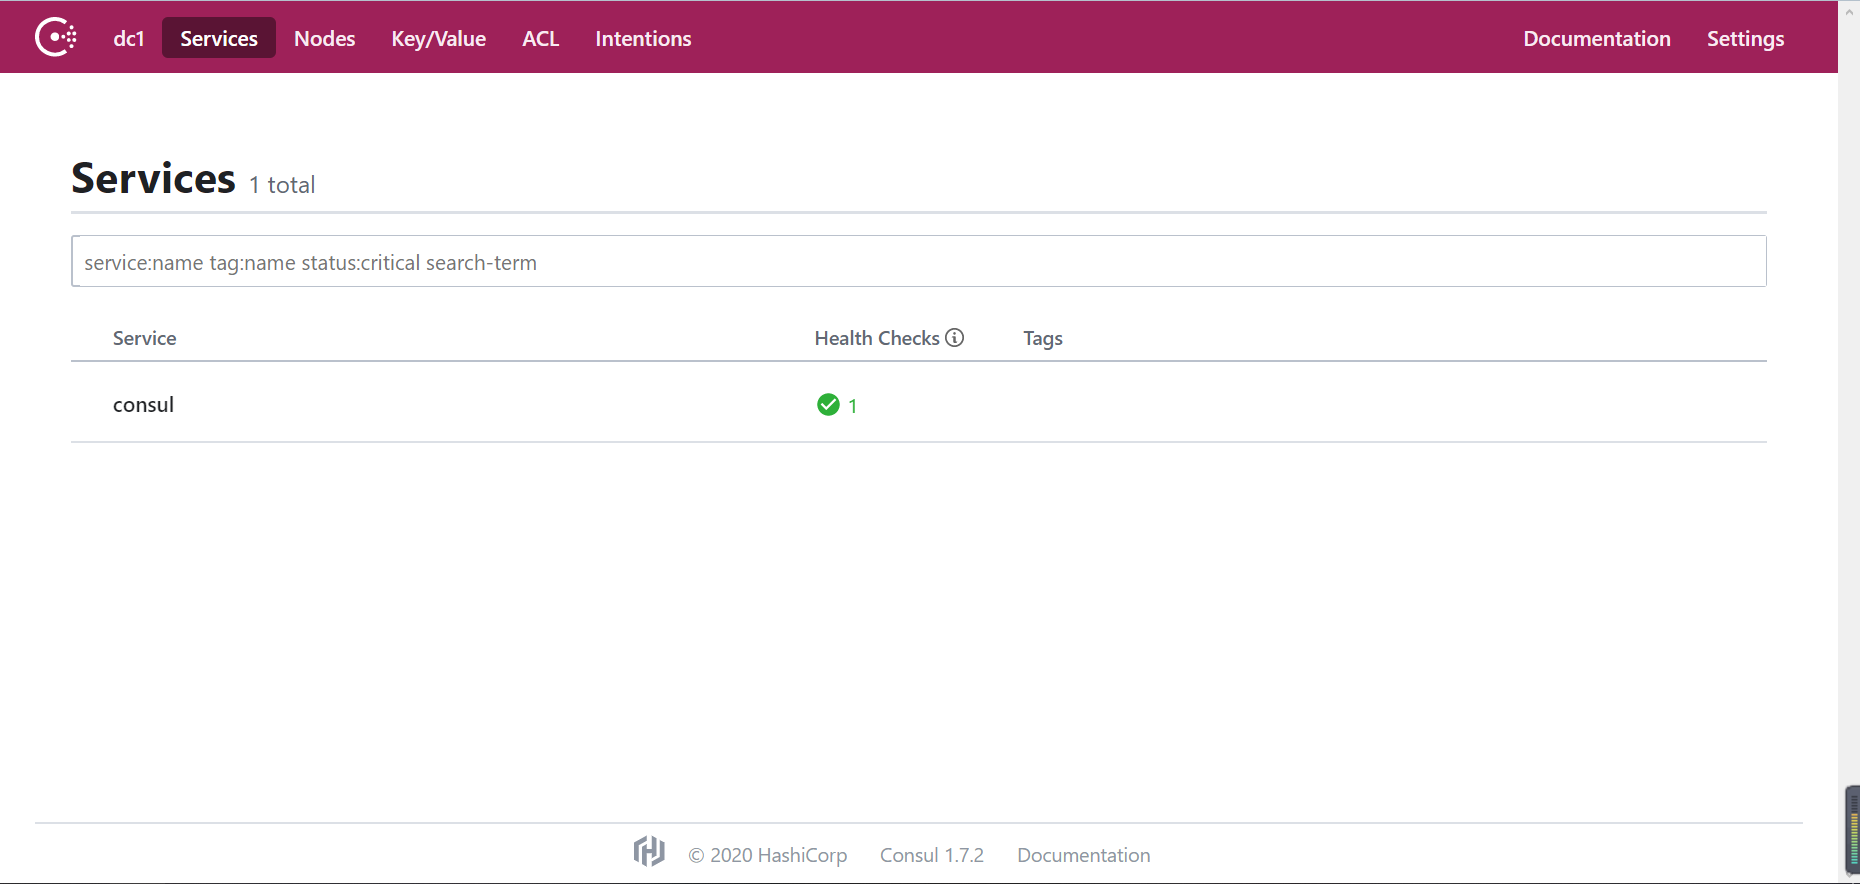The height and width of the screenshot is (884, 1860).
Task: Click the Consul 1.7.2 version link
Action: pos(932,855)
